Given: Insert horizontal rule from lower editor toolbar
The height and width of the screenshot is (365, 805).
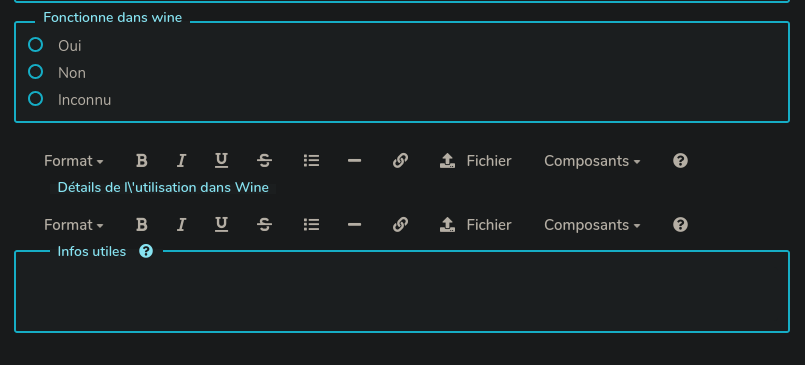Looking at the screenshot, I should tap(354, 225).
